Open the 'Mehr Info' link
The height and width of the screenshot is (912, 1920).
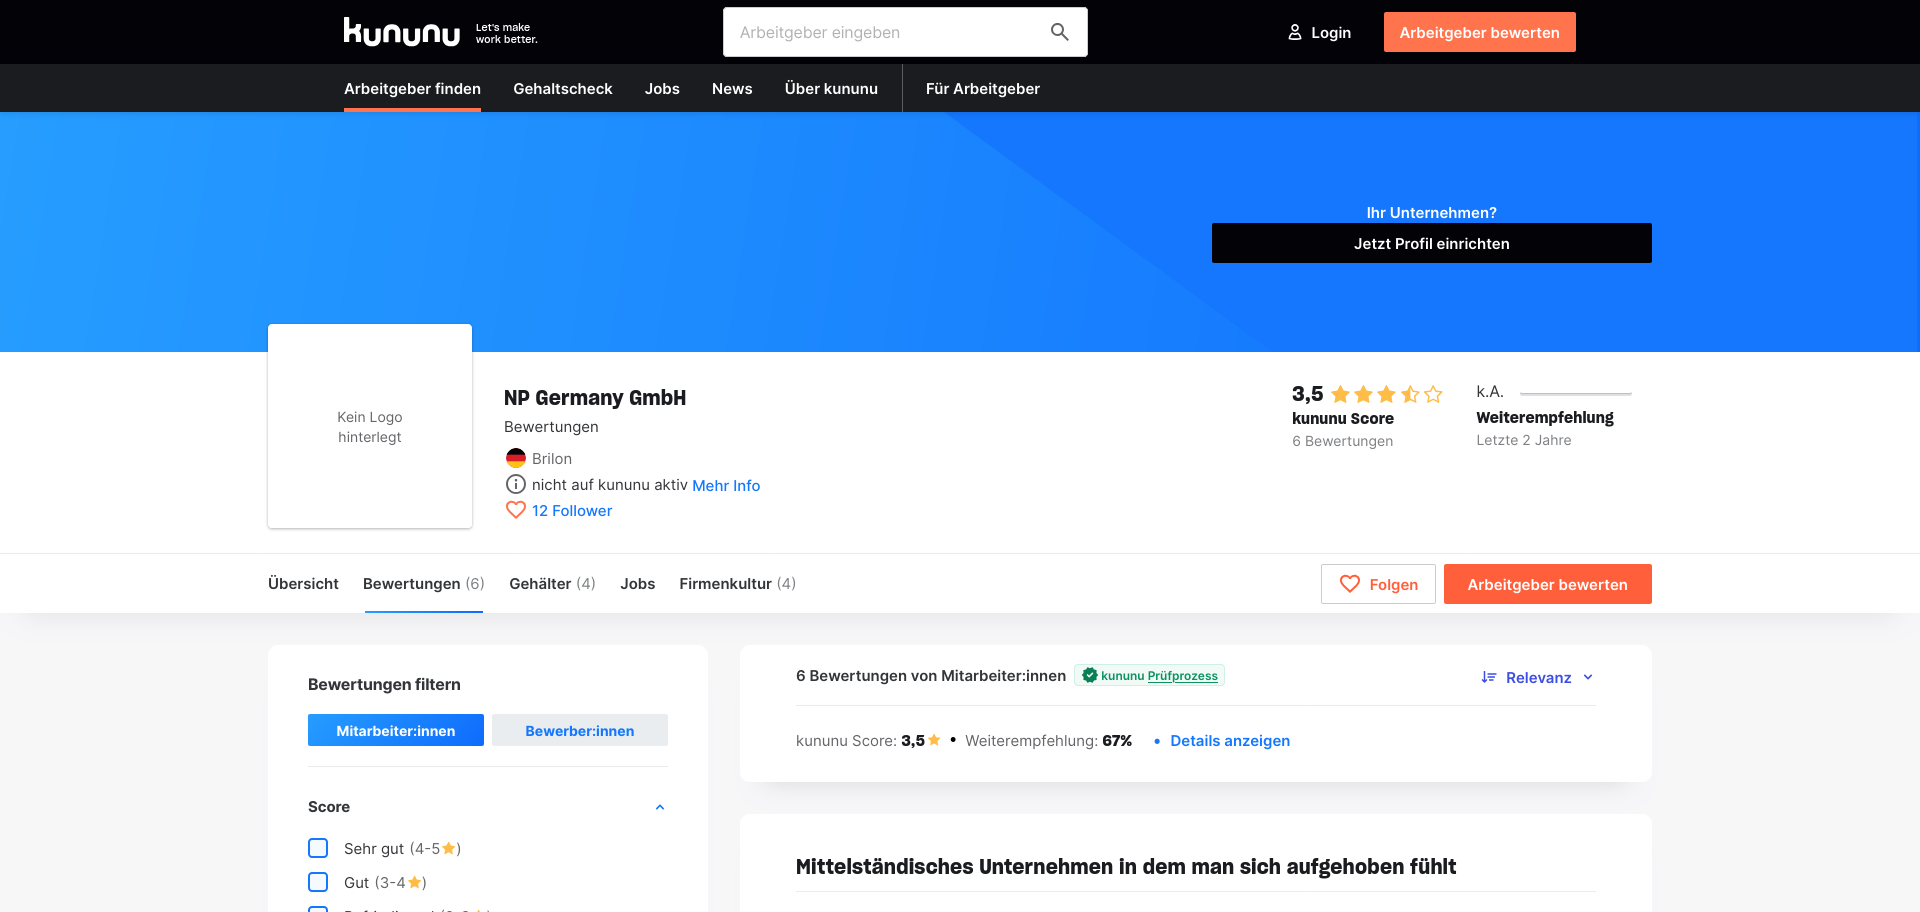pyautogui.click(x=726, y=485)
